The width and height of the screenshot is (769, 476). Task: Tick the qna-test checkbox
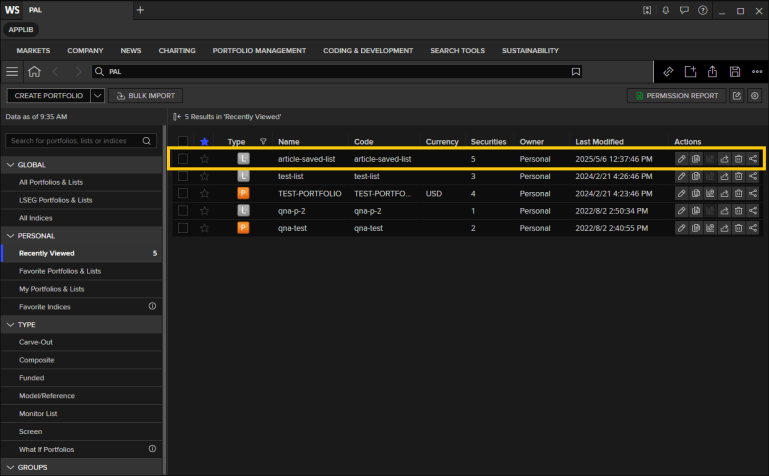pos(183,228)
